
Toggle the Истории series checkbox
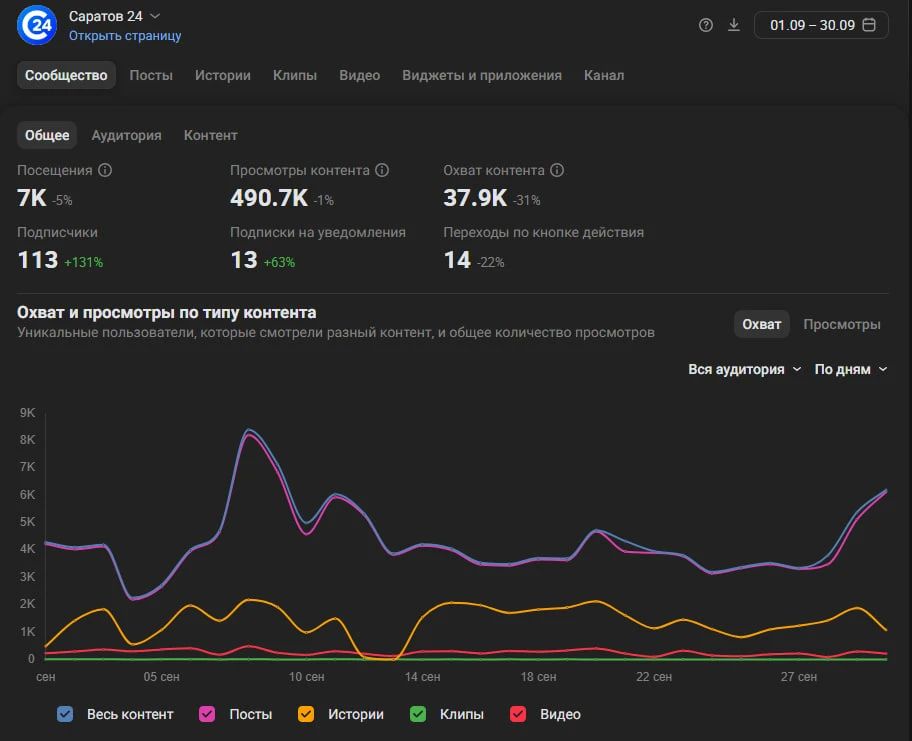click(x=306, y=714)
